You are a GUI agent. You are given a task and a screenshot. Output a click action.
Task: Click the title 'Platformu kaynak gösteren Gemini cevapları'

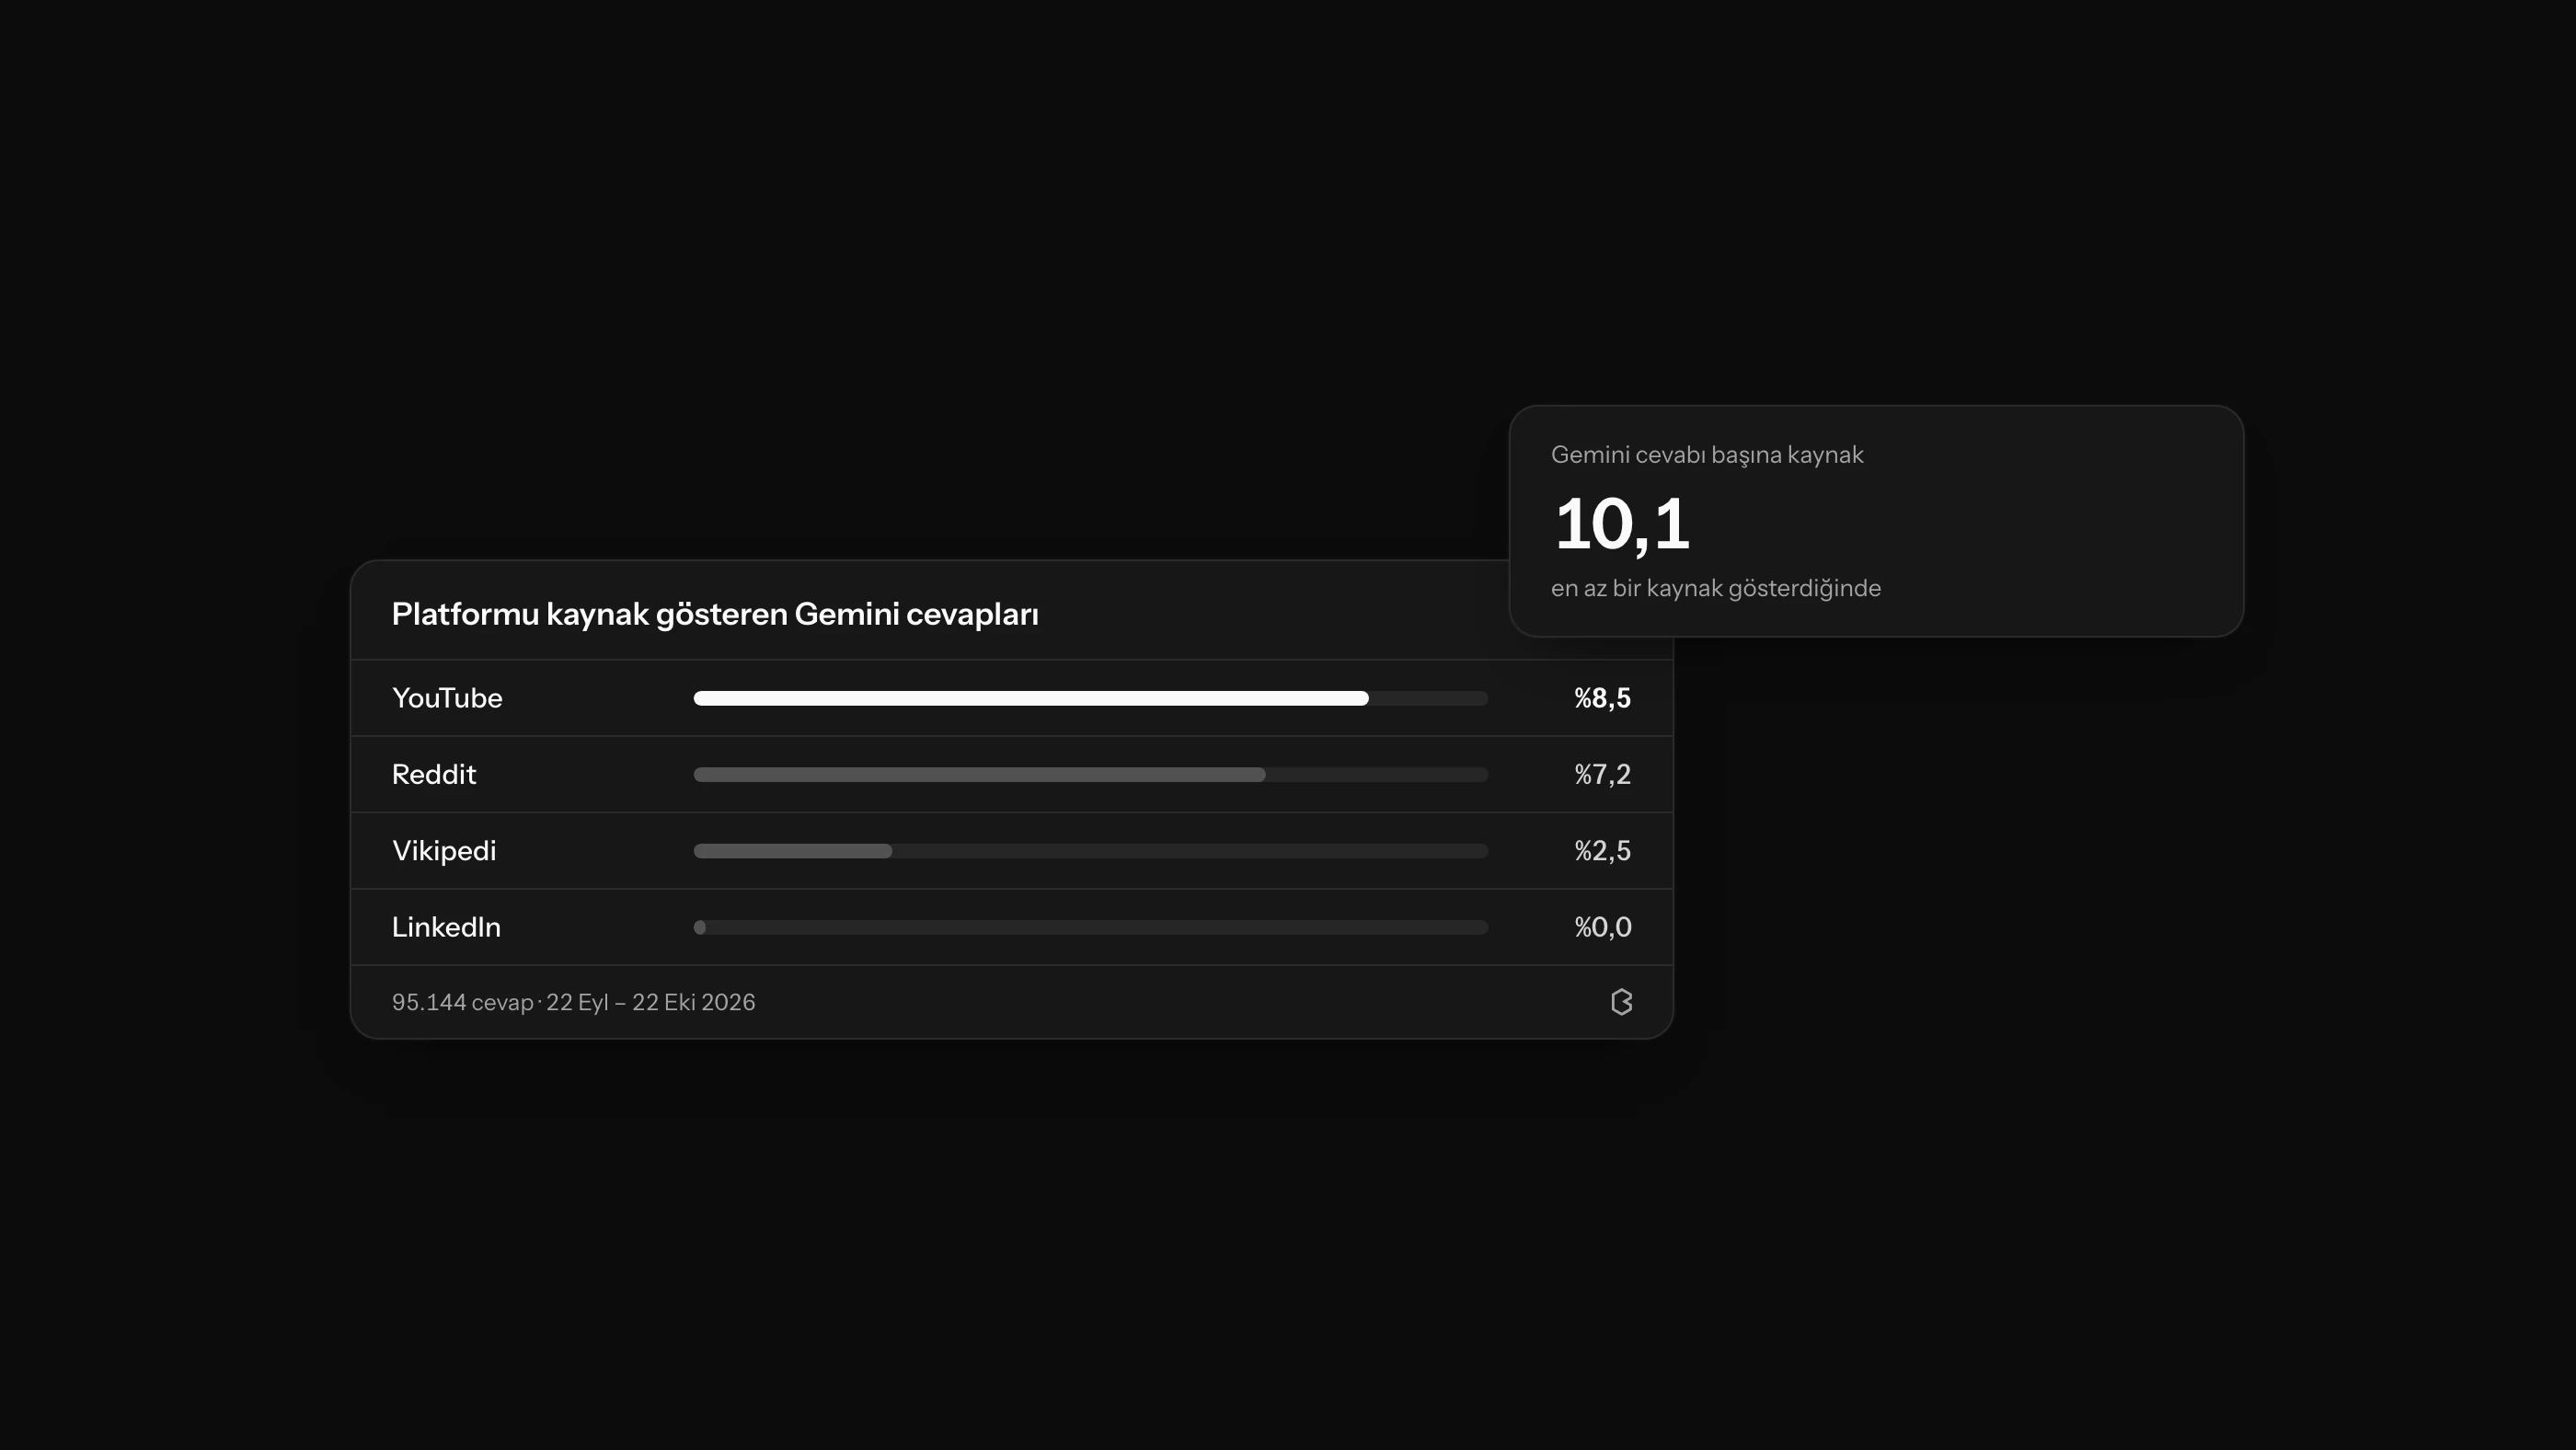[715, 614]
